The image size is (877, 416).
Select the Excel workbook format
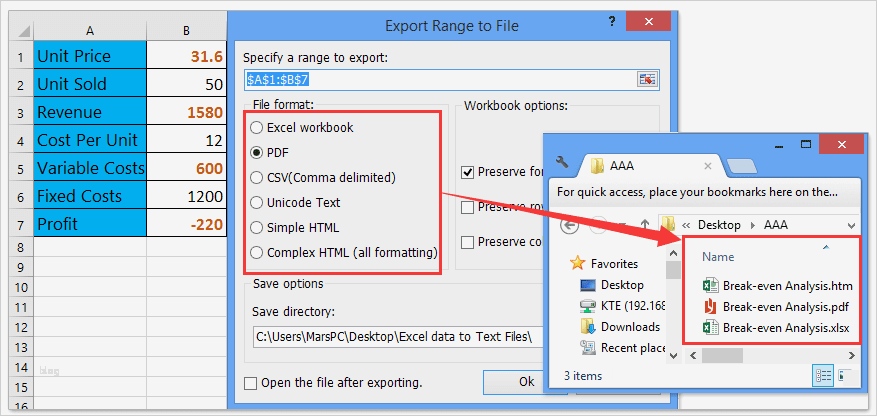pyautogui.click(x=258, y=128)
